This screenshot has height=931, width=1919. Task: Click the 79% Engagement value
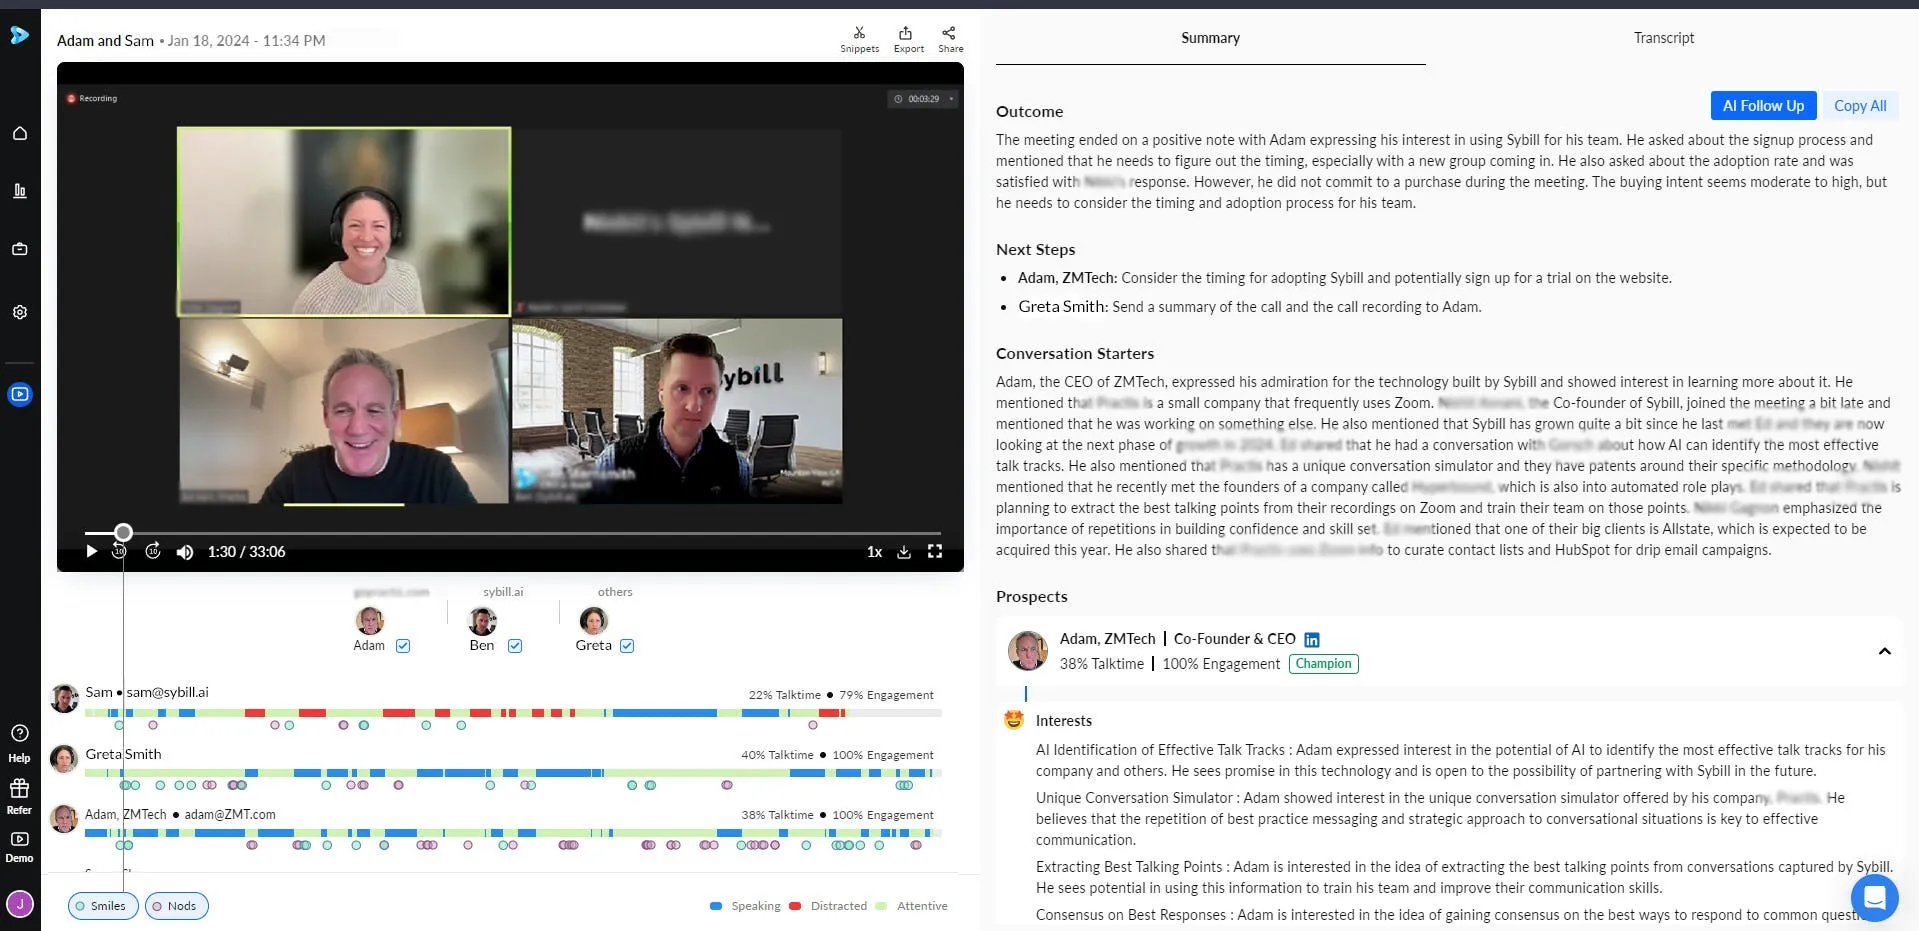[886, 695]
